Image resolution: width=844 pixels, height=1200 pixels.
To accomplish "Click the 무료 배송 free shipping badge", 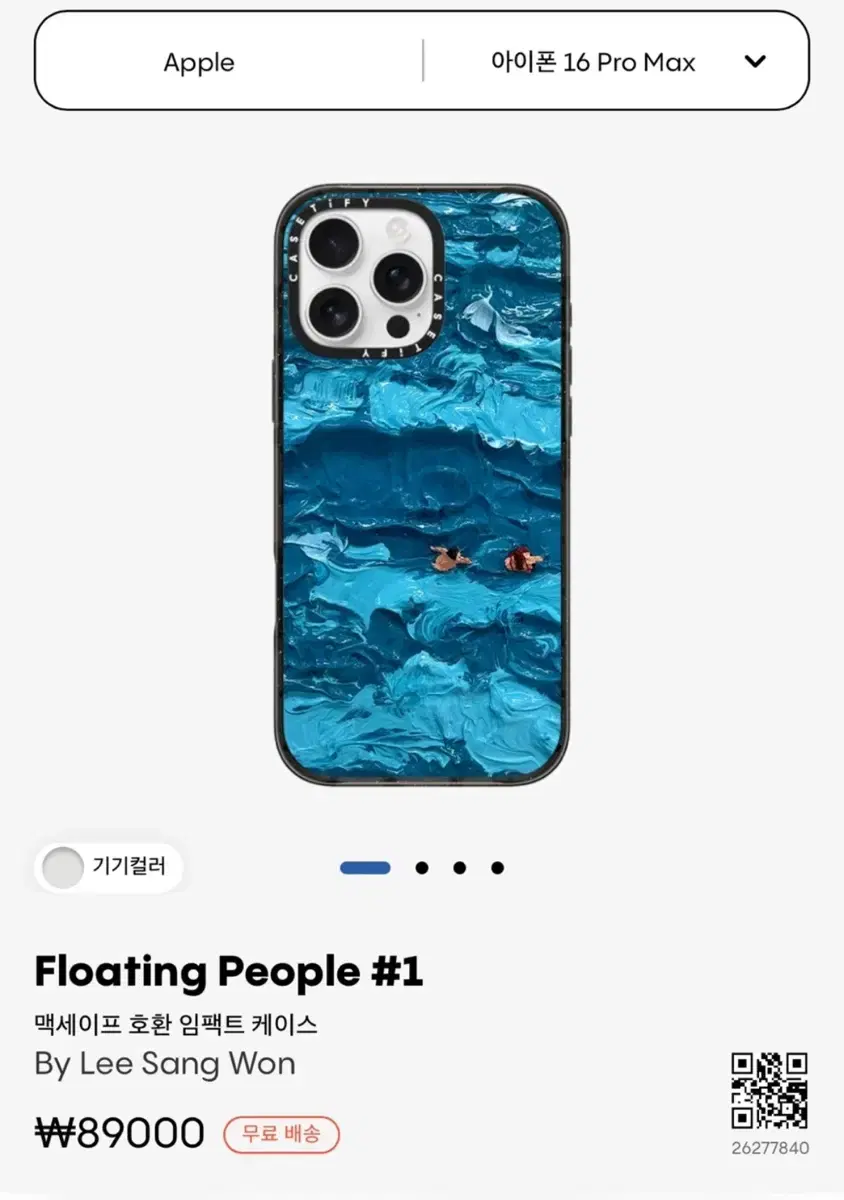I will [281, 1134].
